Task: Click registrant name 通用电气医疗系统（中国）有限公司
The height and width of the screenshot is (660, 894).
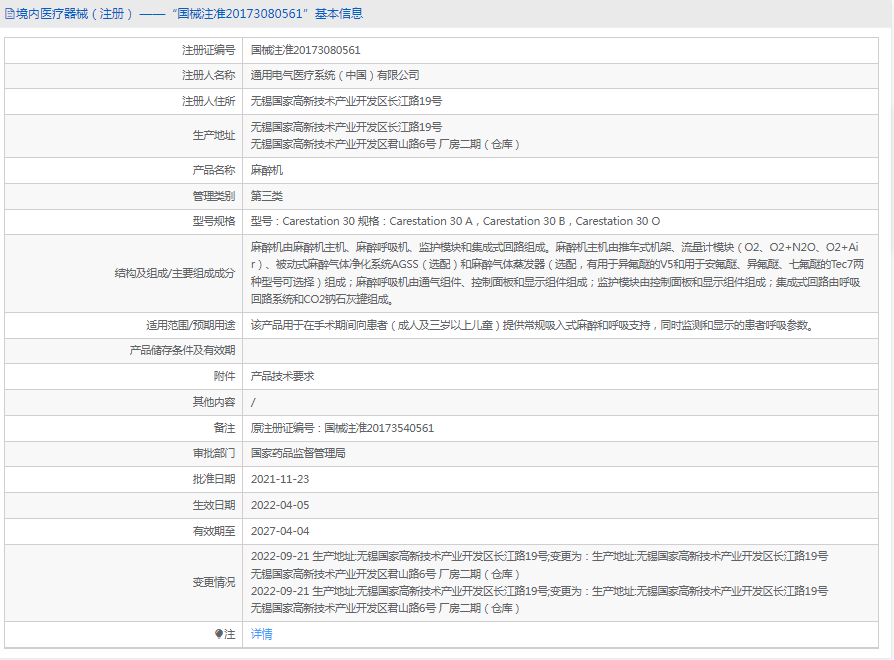Action: pos(335,75)
